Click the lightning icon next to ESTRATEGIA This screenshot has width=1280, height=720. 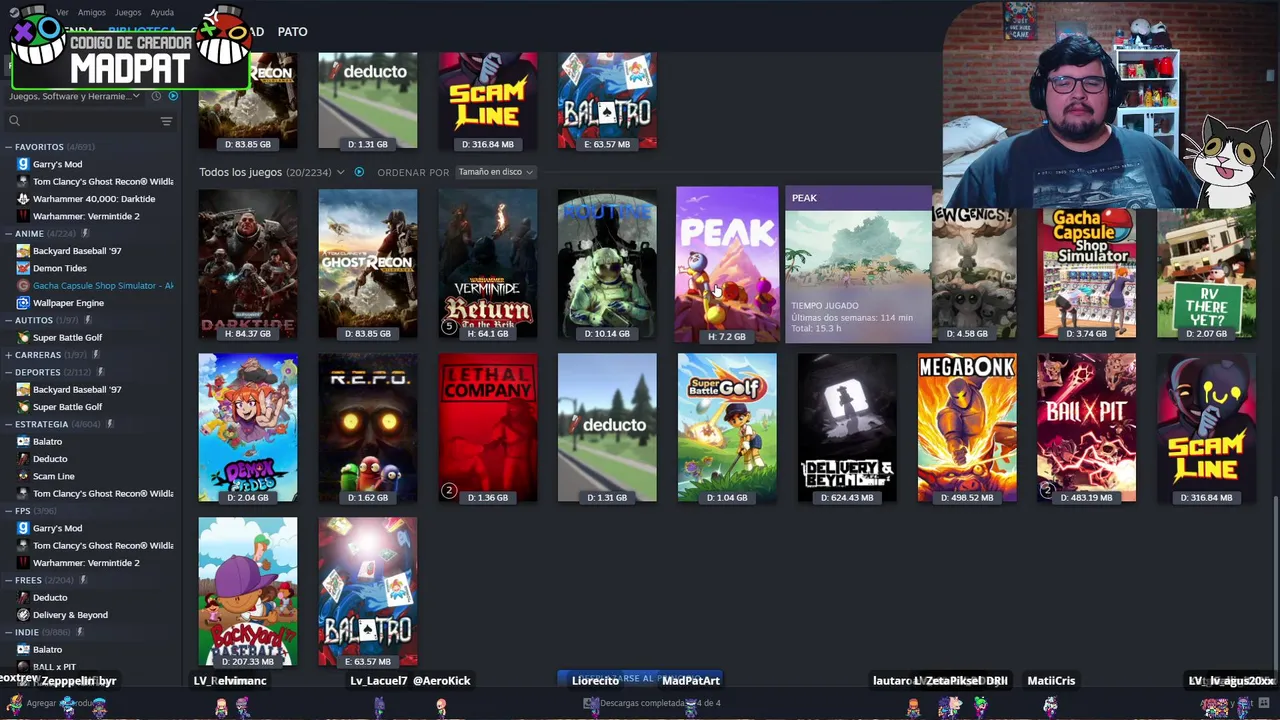pos(109,424)
